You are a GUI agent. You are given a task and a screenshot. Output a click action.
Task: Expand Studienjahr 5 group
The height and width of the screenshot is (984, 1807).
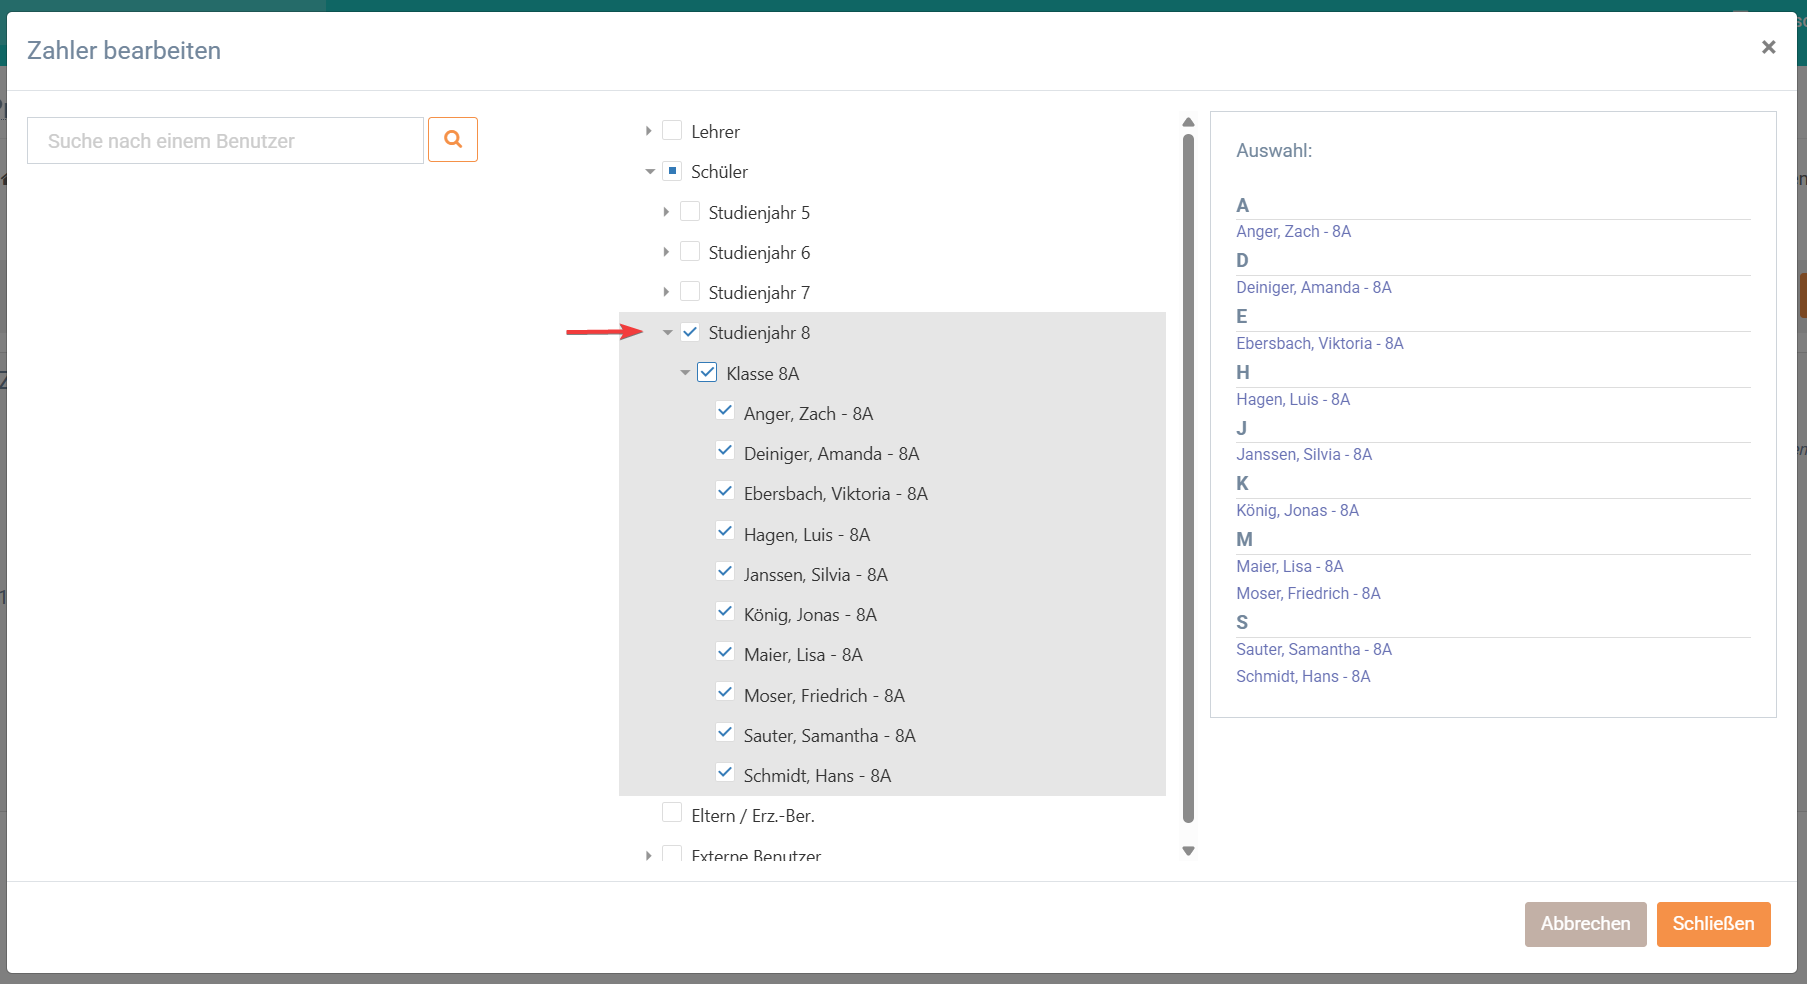[666, 212]
